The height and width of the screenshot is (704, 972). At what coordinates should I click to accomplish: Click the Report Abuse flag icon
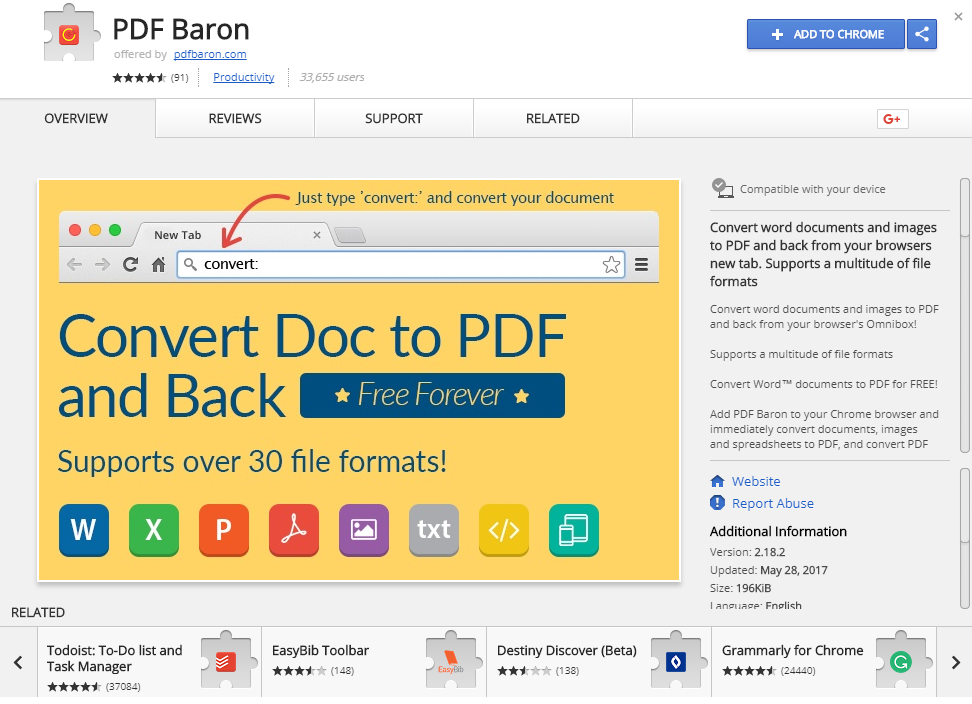point(717,503)
